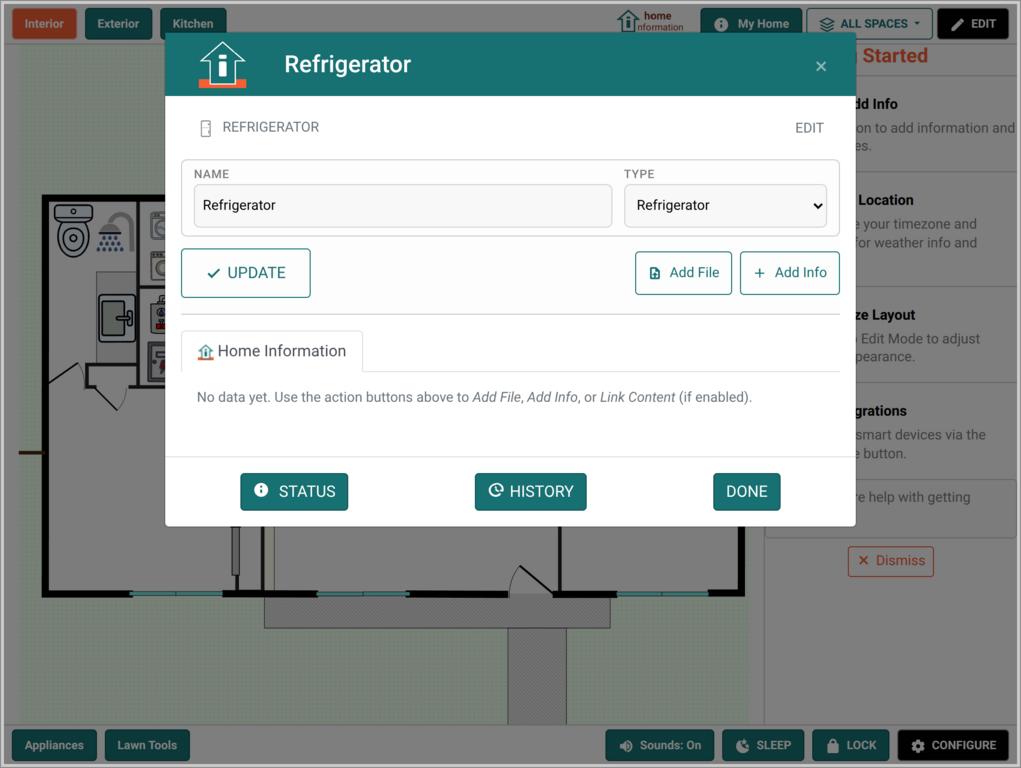
Task: Click the DONE button
Action: click(x=746, y=492)
